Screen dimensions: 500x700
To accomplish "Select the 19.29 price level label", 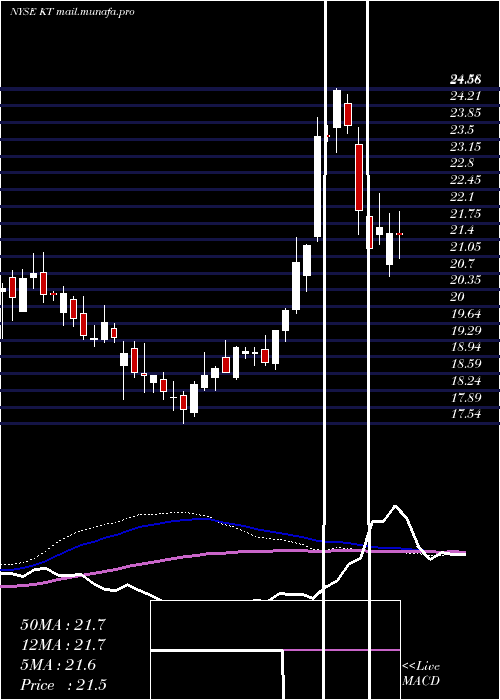I will (465, 331).
